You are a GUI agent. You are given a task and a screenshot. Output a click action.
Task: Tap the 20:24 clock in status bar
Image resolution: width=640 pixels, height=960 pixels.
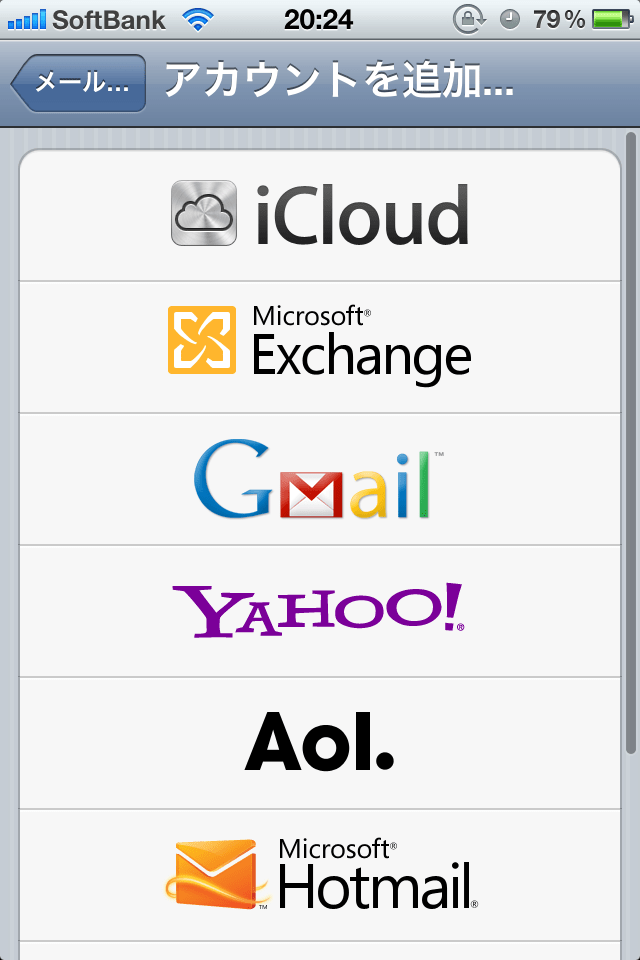tap(318, 20)
